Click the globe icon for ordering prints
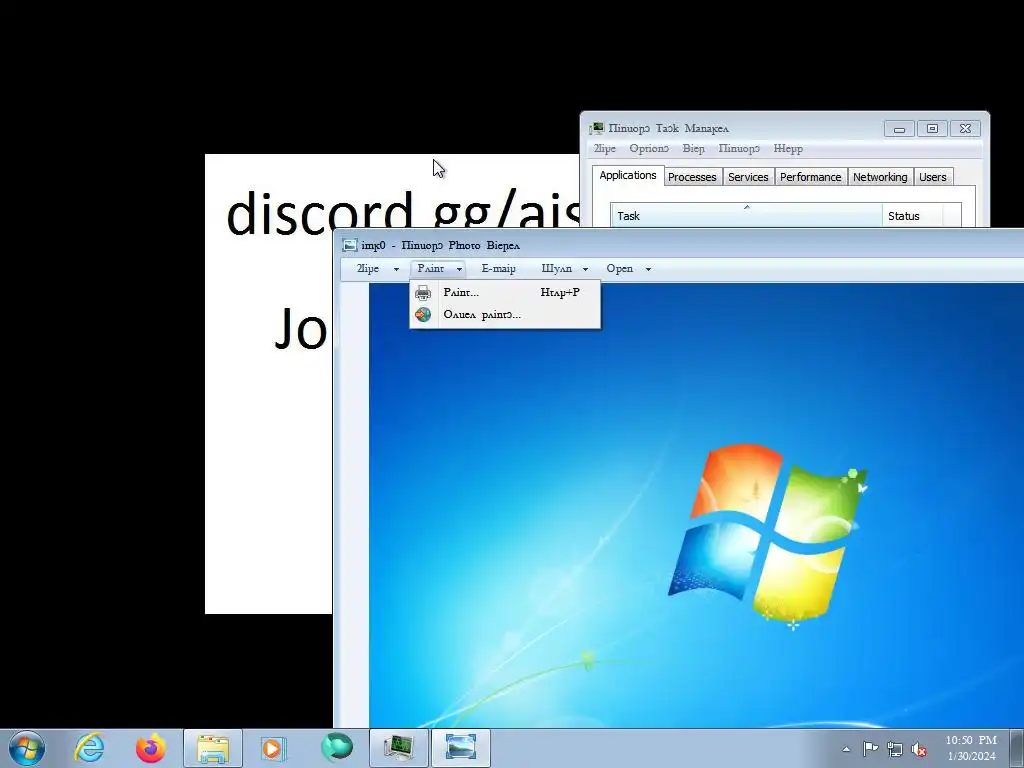 (423, 315)
